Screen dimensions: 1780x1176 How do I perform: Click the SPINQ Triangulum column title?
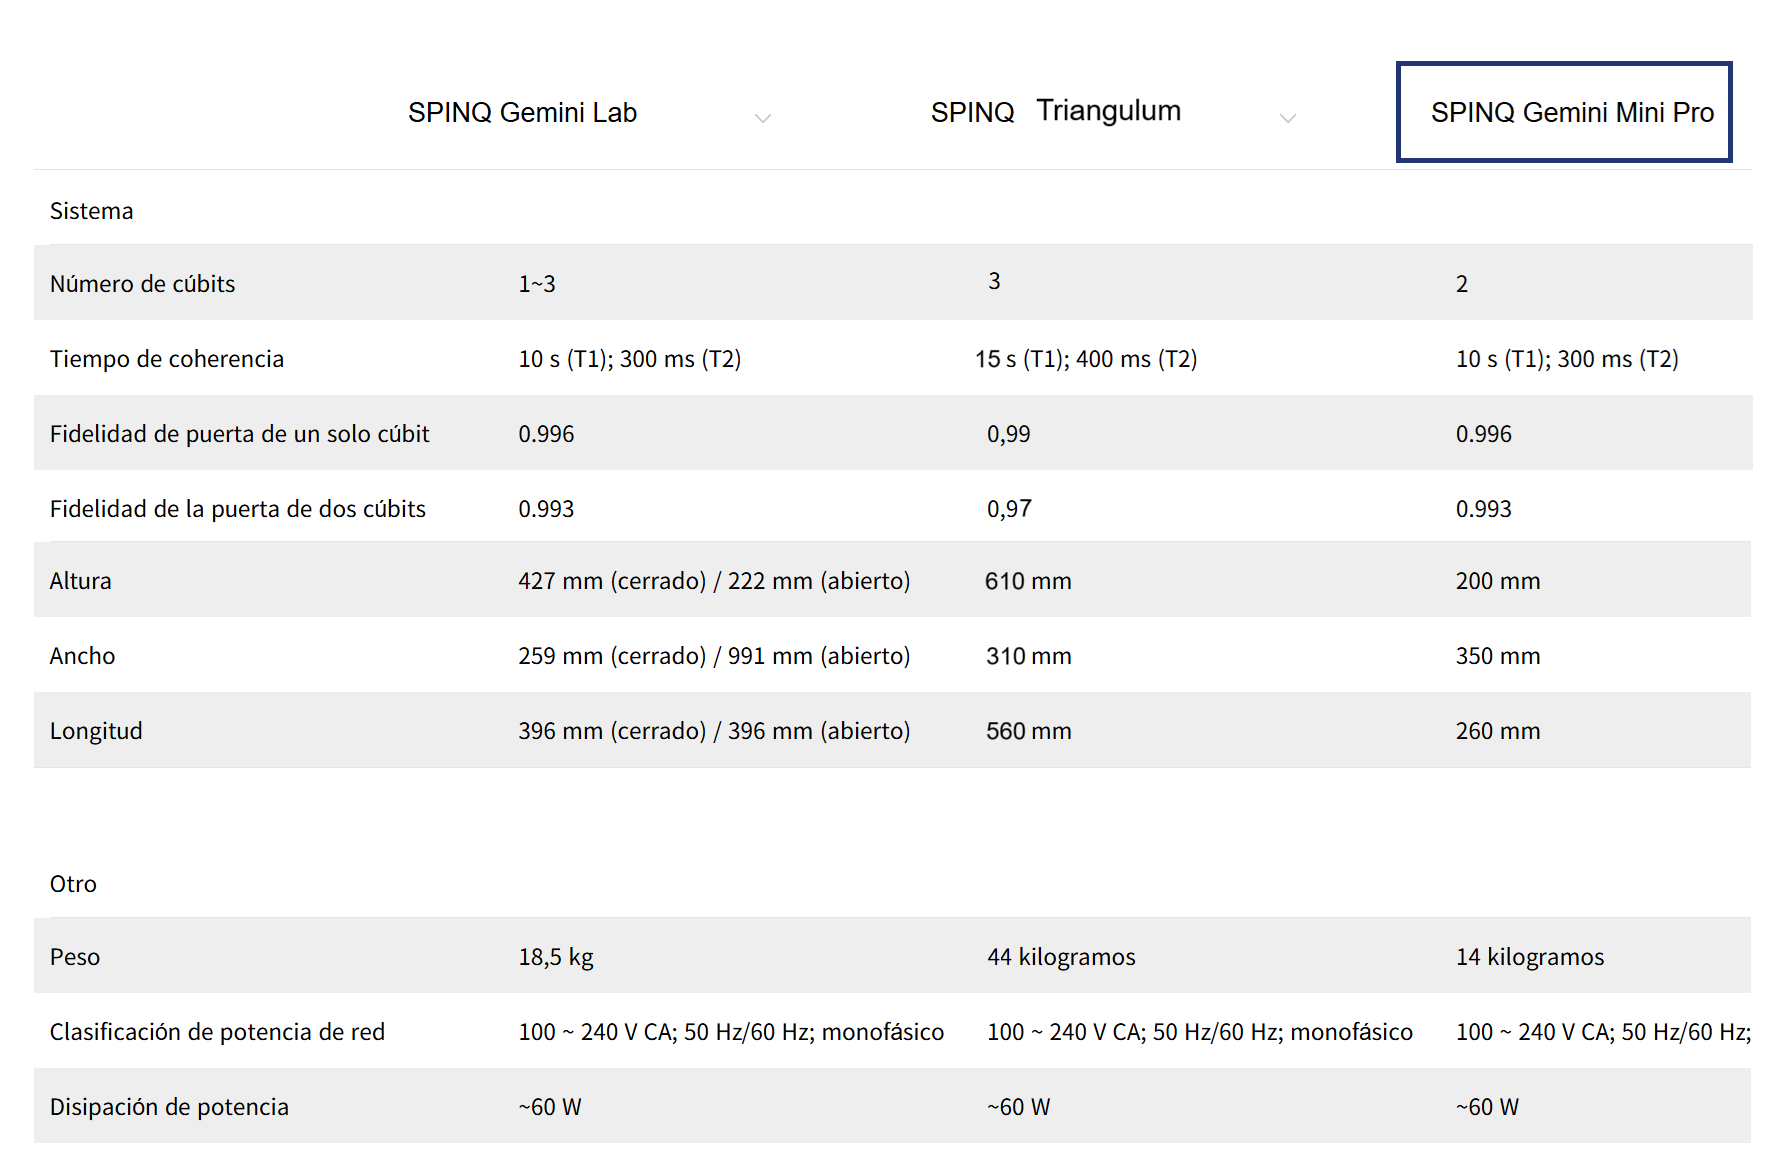tap(1055, 111)
